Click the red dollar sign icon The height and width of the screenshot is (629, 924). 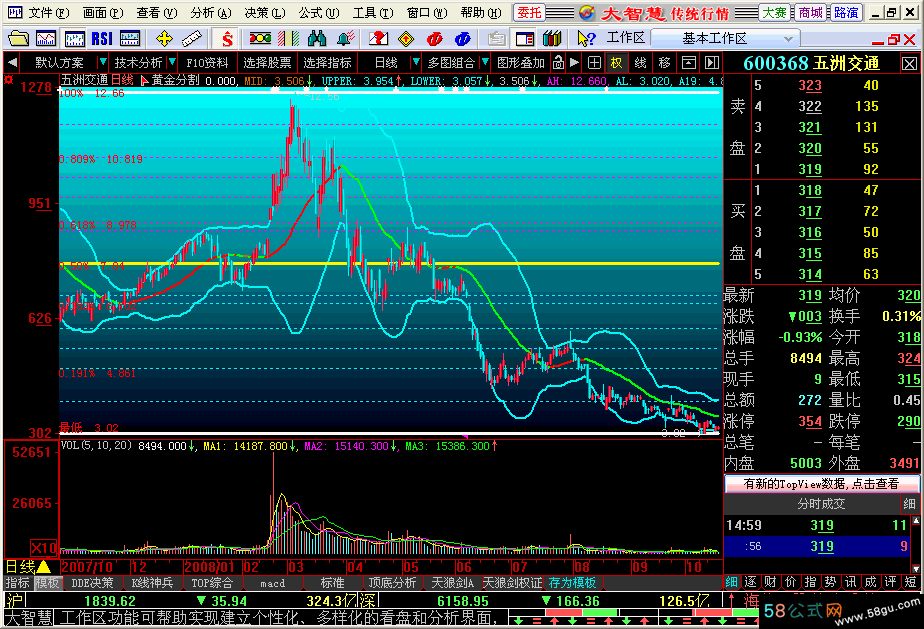227,39
